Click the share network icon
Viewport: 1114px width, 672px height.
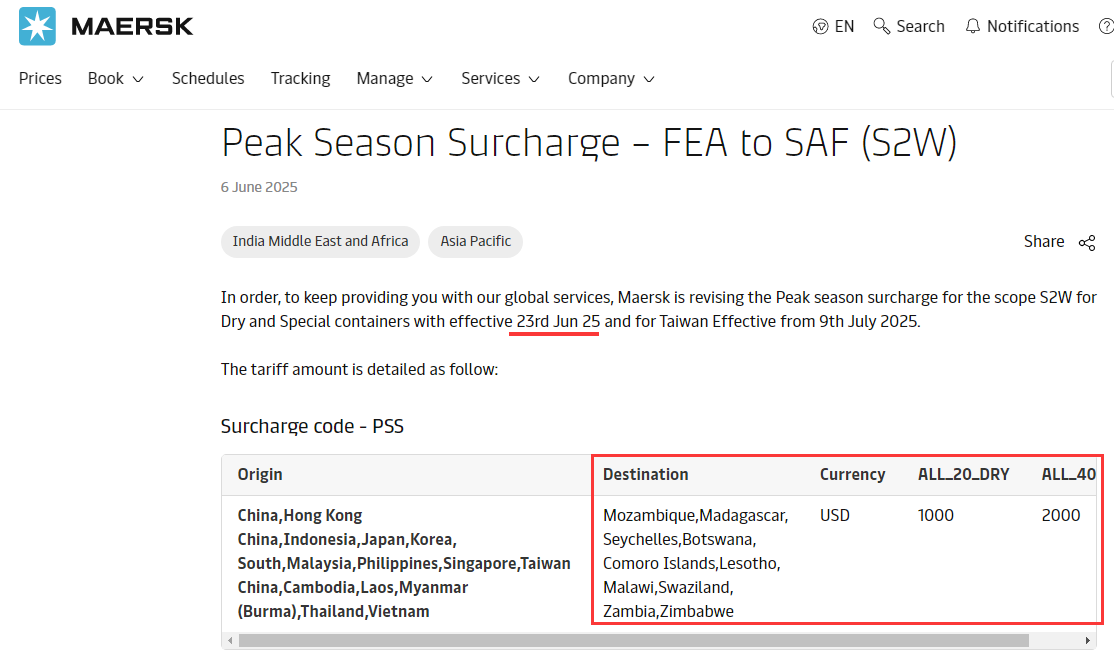[x=1087, y=242]
